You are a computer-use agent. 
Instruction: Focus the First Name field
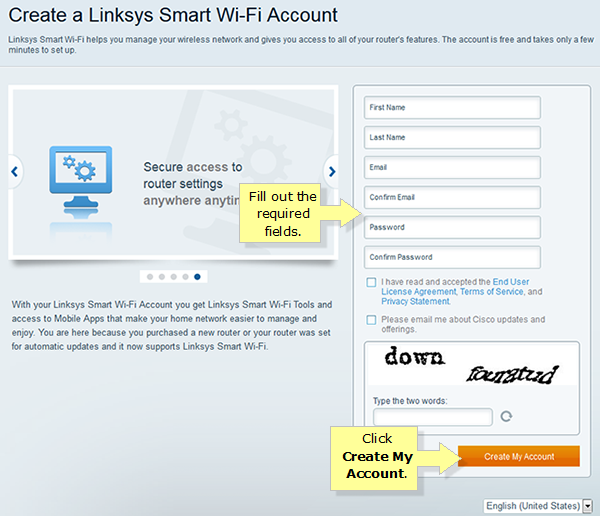(x=452, y=108)
